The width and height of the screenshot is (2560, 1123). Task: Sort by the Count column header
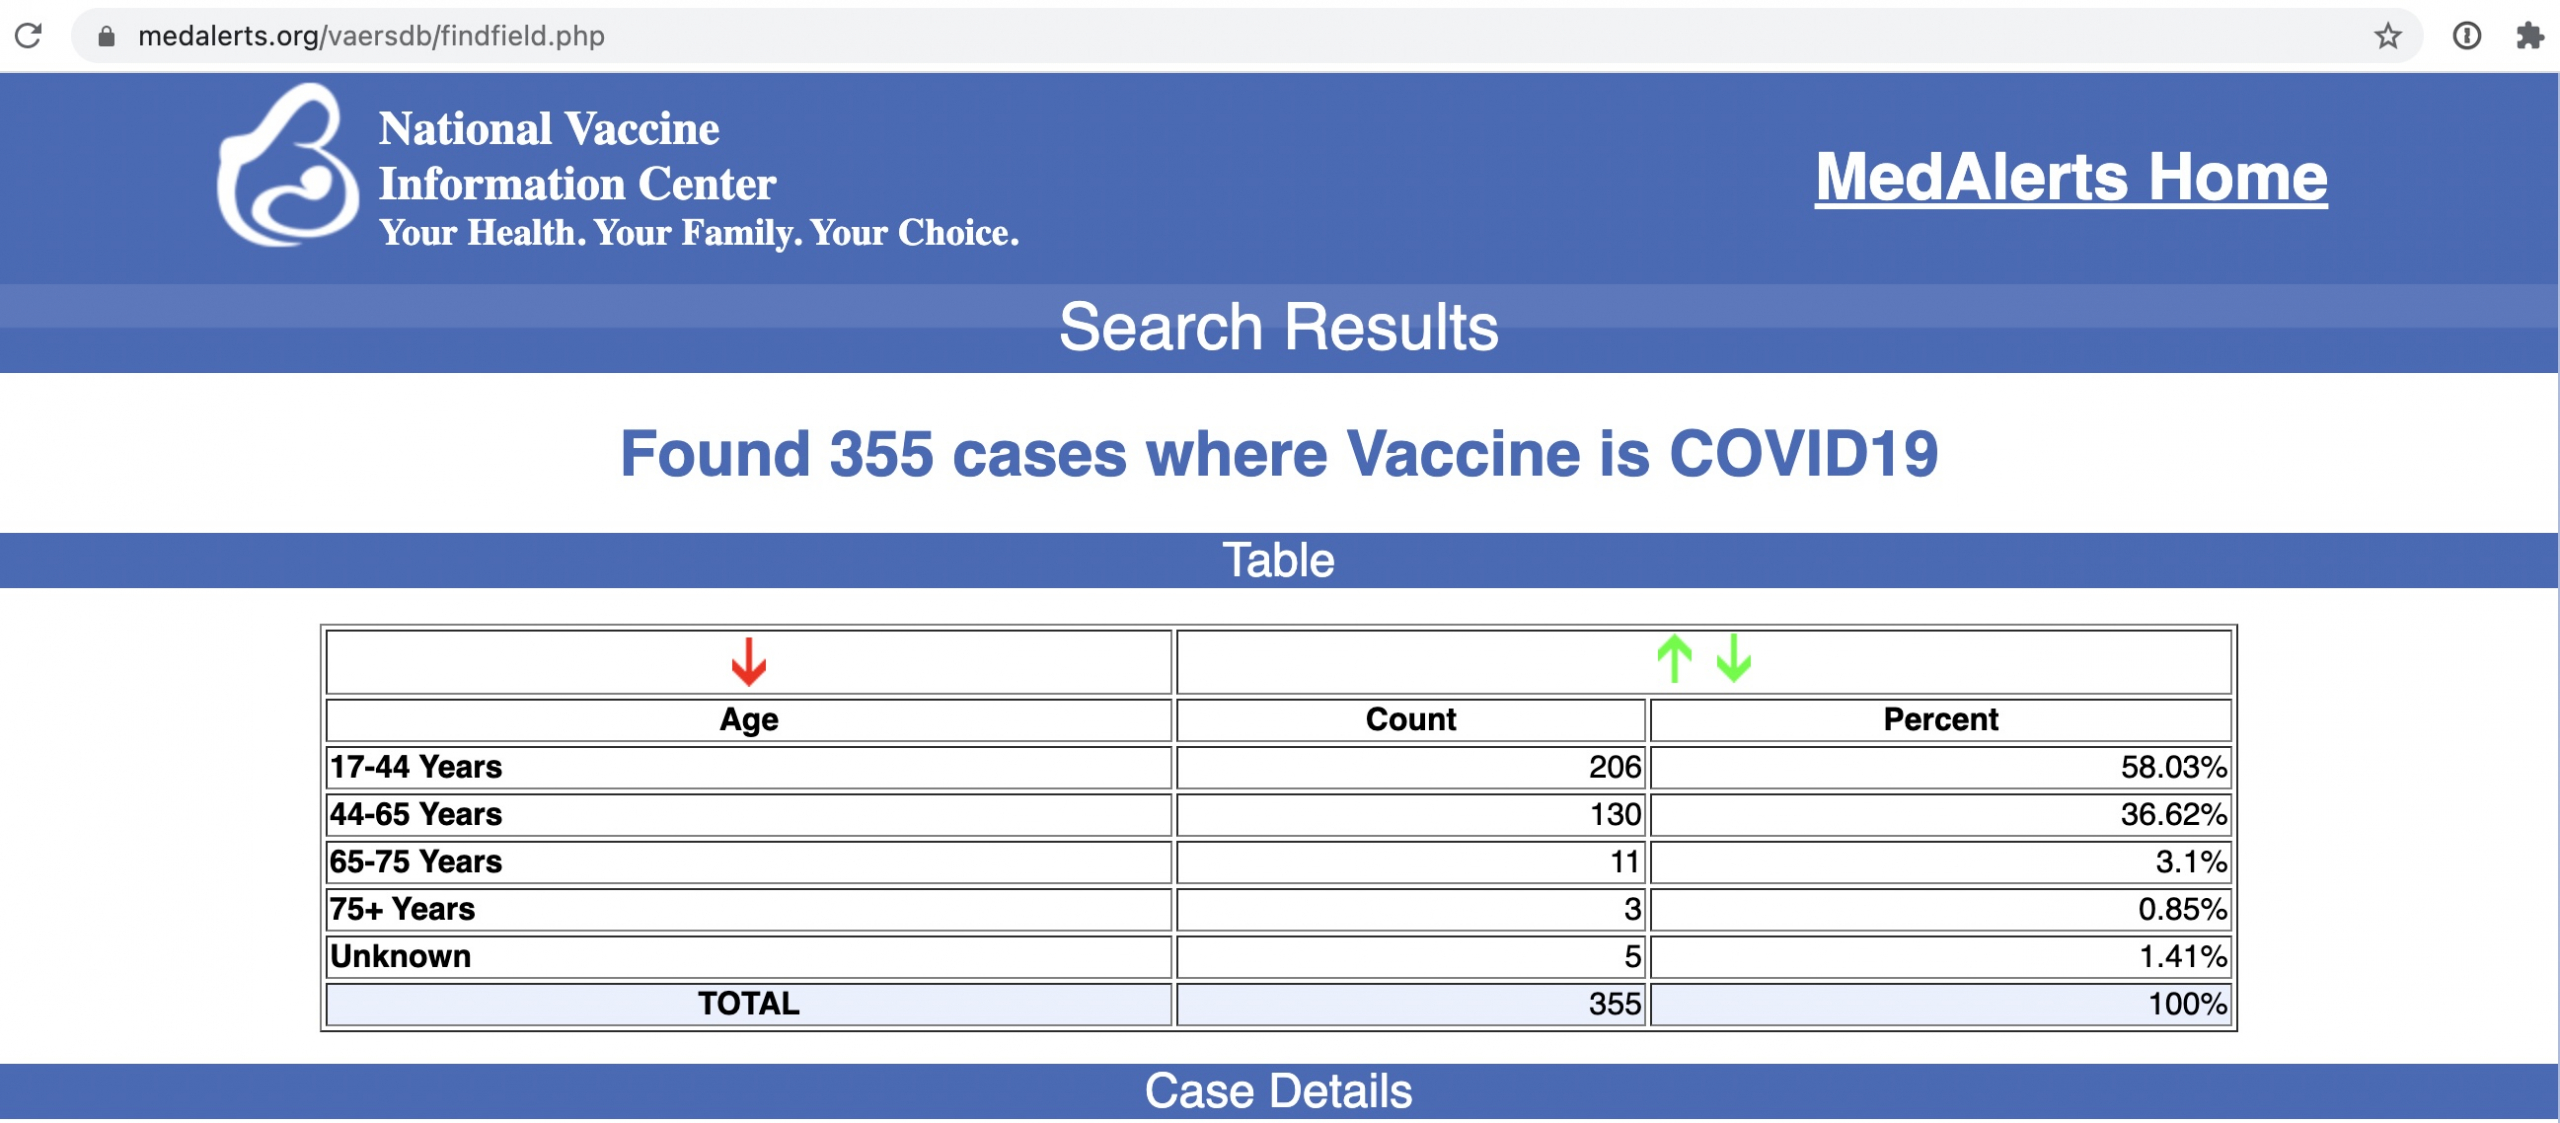(1410, 719)
